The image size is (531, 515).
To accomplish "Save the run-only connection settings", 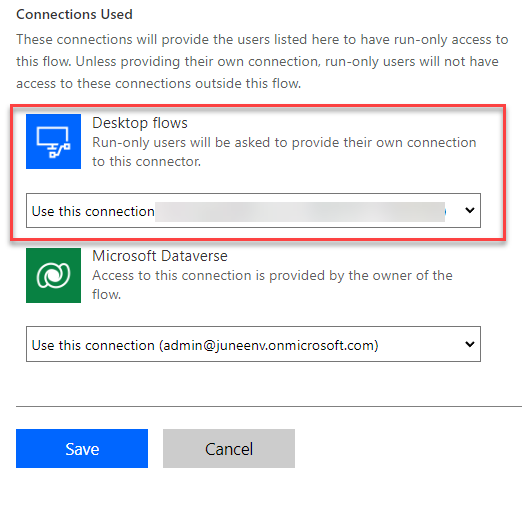I will click(82, 449).
